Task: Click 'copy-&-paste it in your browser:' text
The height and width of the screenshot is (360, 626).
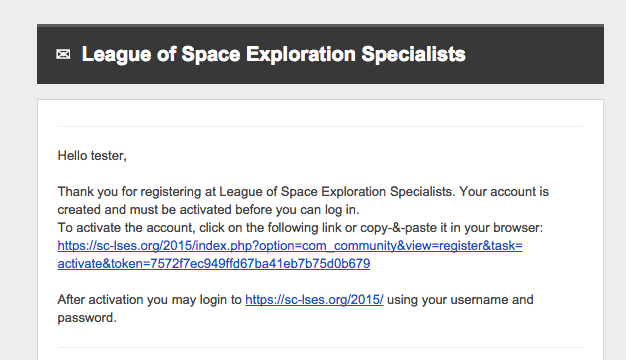Action: point(452,227)
